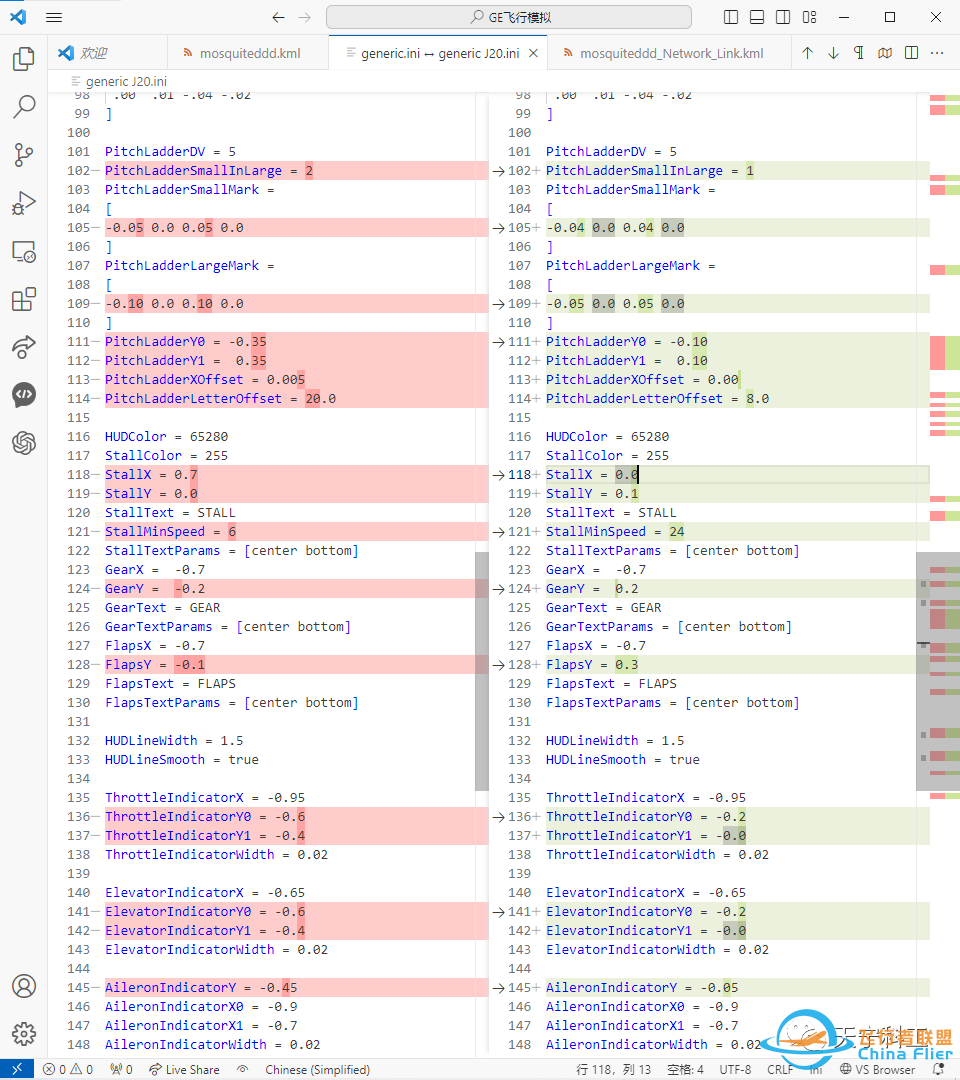960x1080 pixels.
Task: Click the diff overview ruler on the right
Action: (x=944, y=400)
